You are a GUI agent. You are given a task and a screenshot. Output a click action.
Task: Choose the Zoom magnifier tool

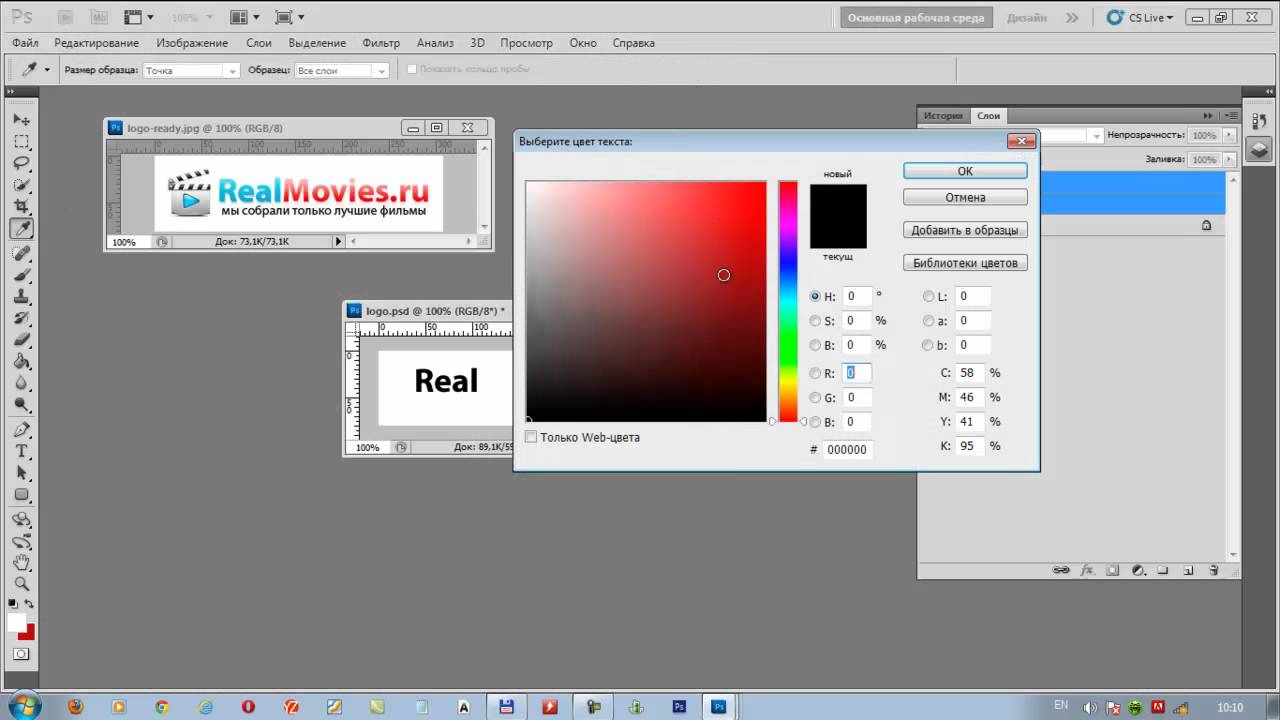point(21,583)
